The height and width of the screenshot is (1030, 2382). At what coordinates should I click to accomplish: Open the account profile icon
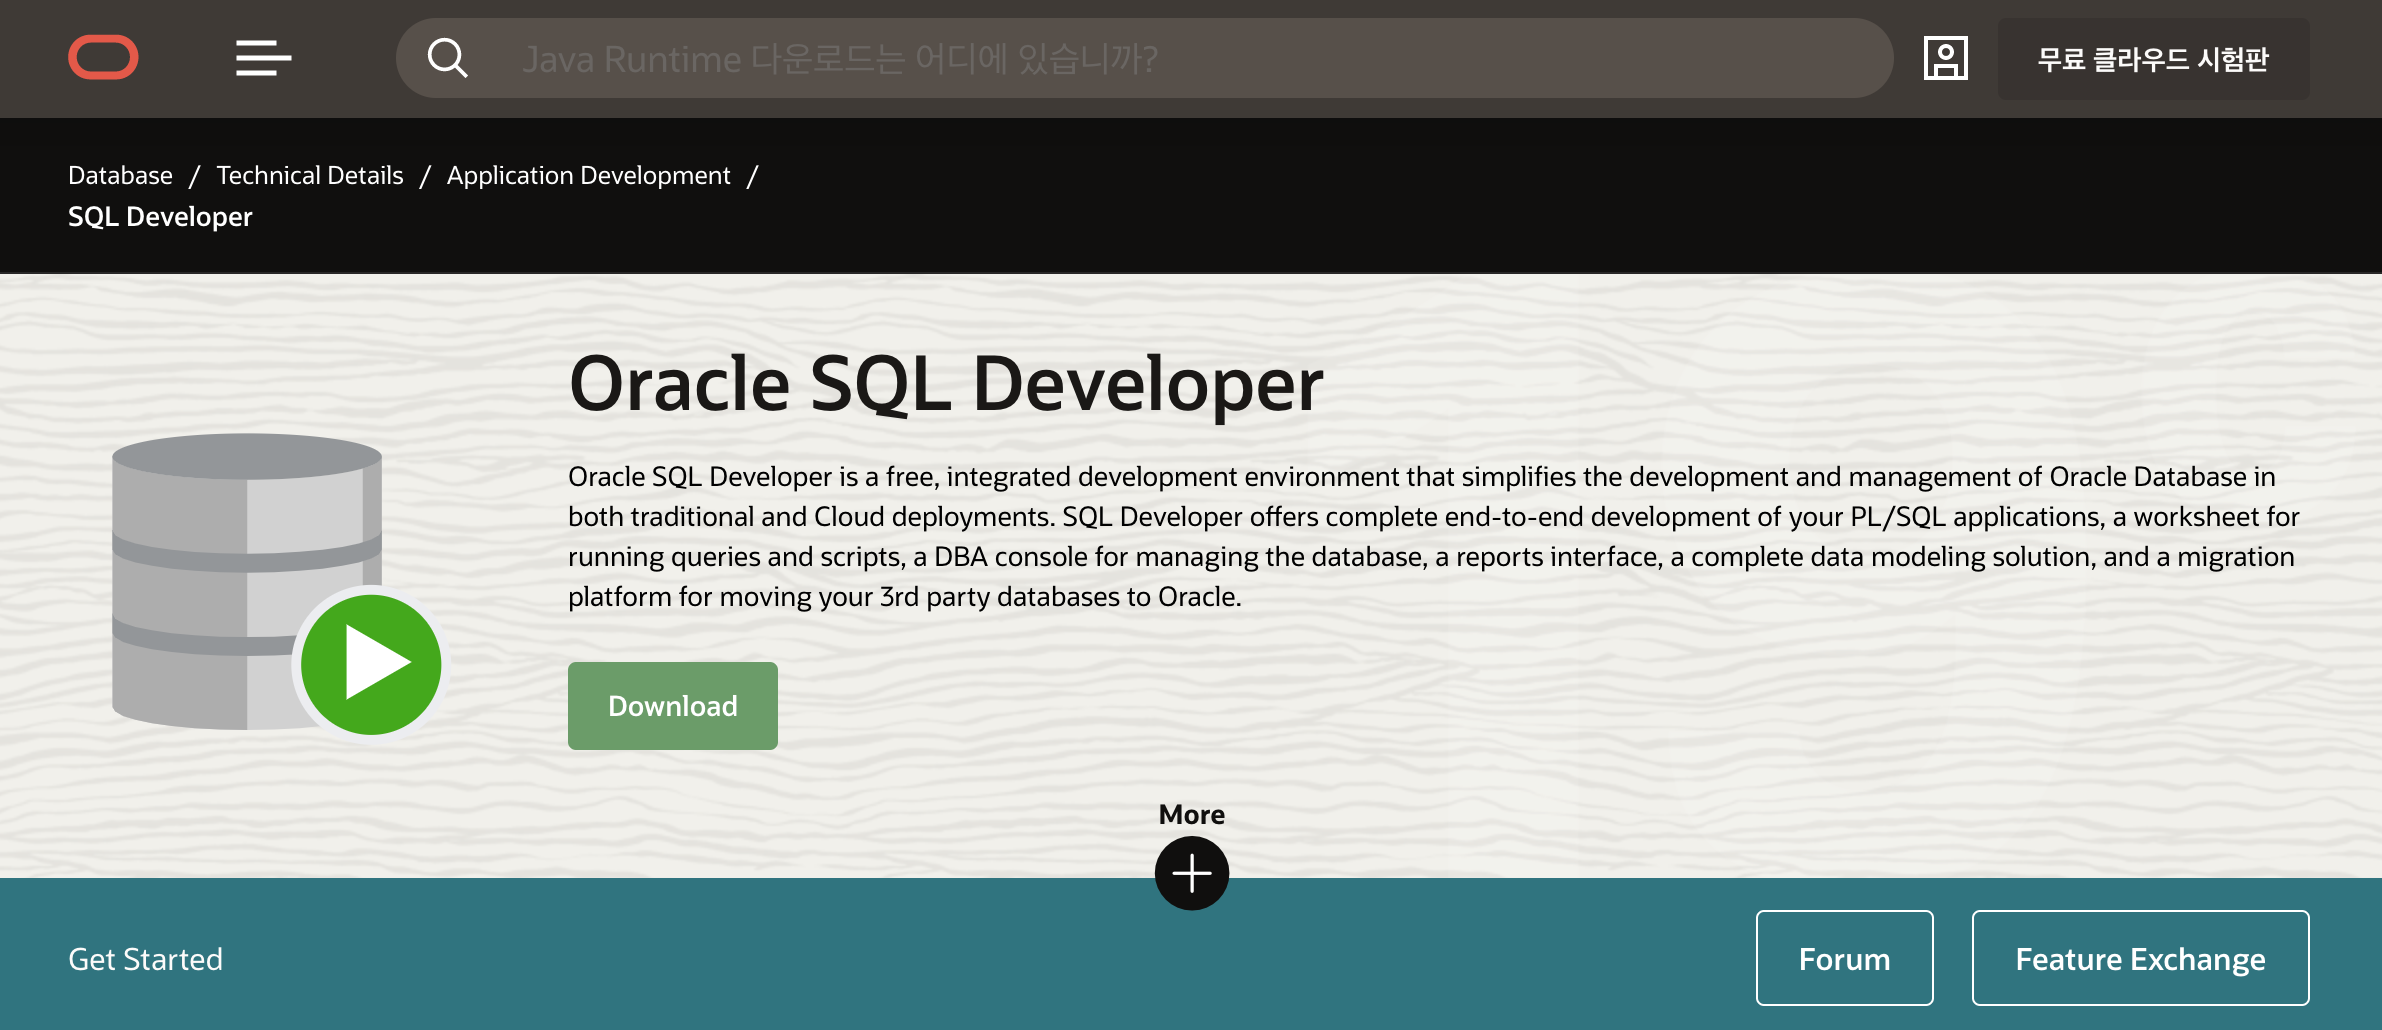(x=1945, y=58)
